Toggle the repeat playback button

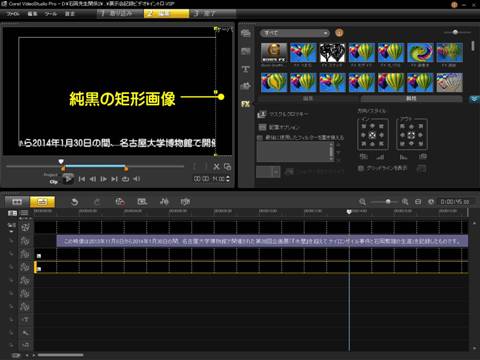[125, 179]
